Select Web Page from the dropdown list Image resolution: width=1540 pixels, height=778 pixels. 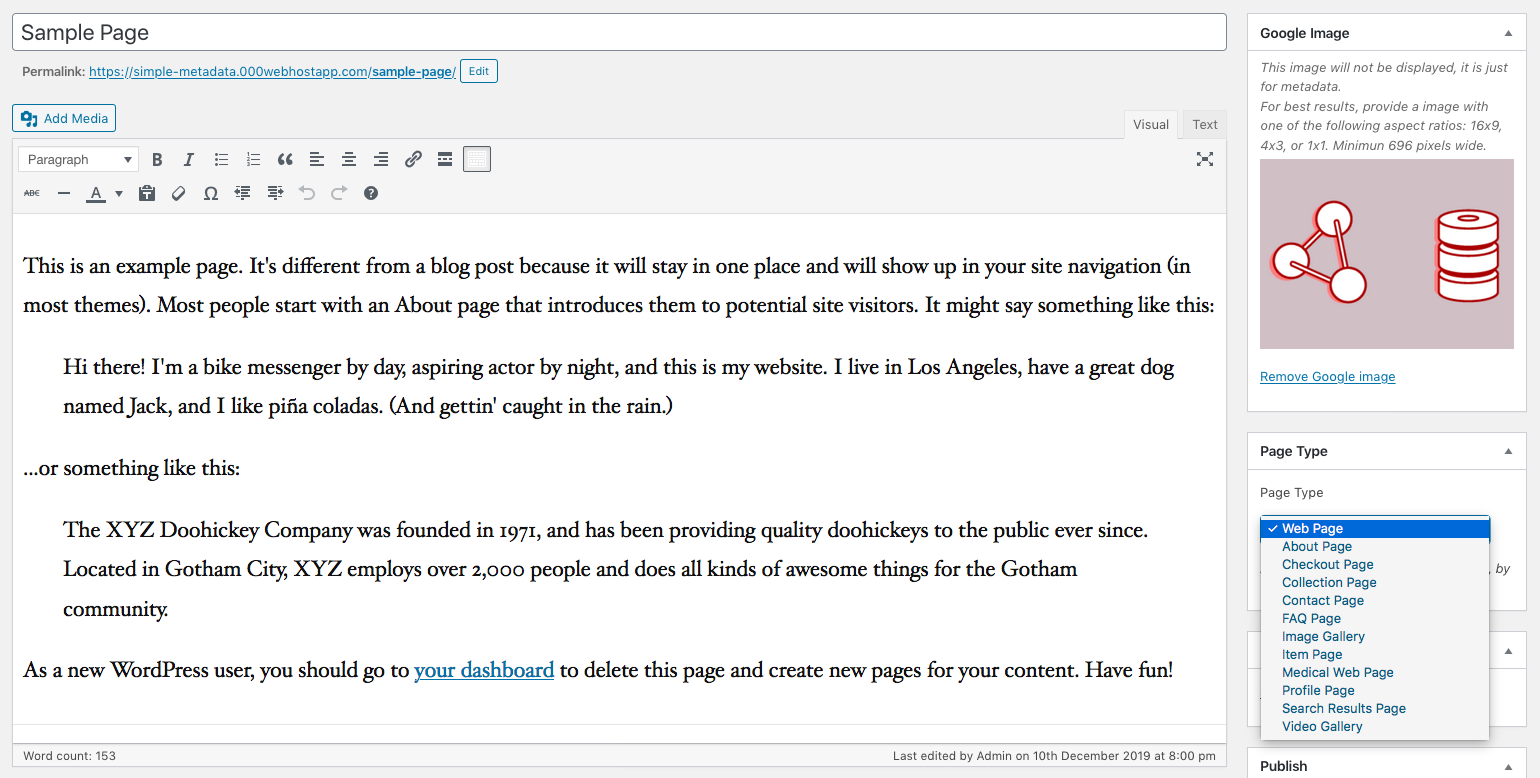tap(1375, 528)
